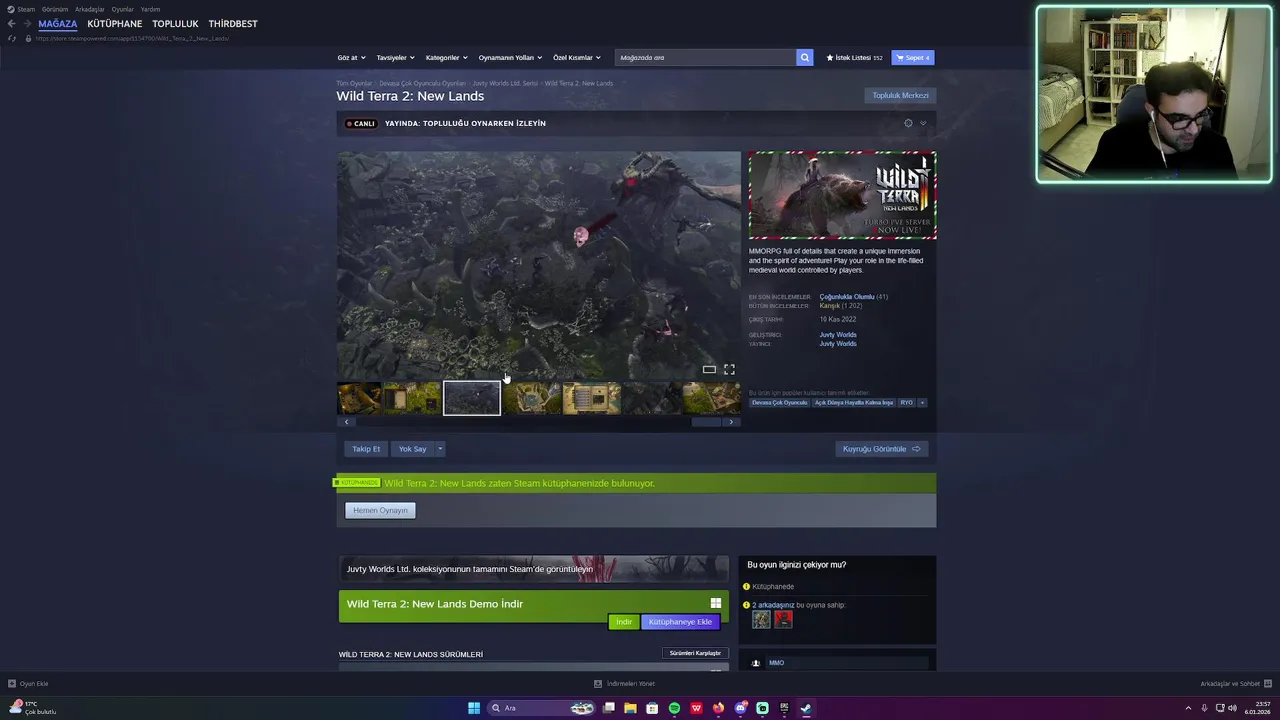This screenshot has height=720, width=1280.
Task: Click the Steam icon in the taskbar
Action: [806, 708]
